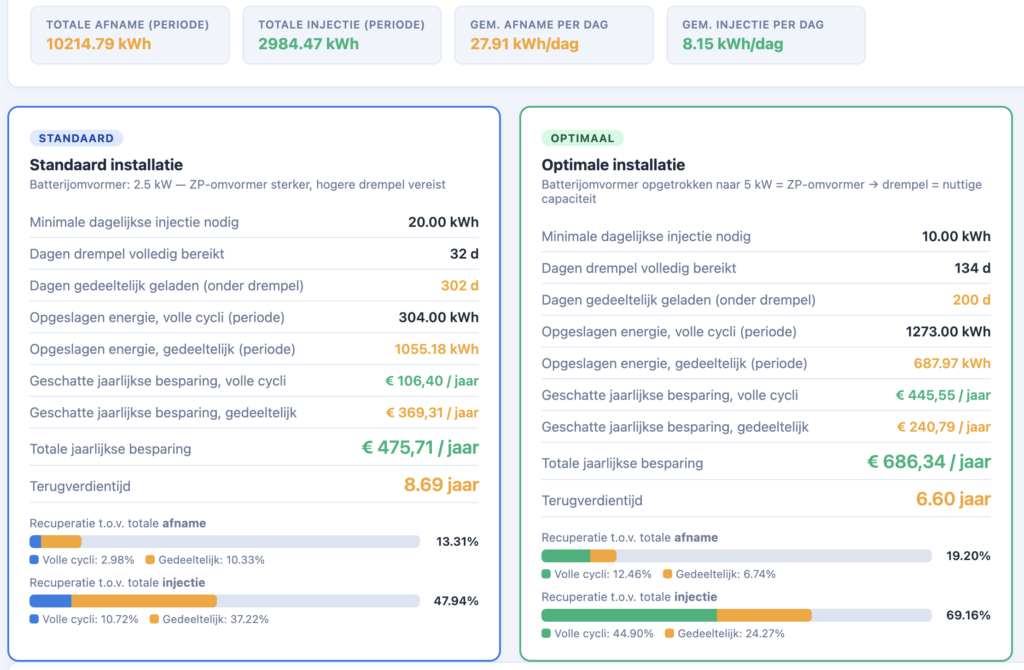Click the Optimale installatie heading
Image resolution: width=1024 pixels, height=670 pixels.
[613, 165]
